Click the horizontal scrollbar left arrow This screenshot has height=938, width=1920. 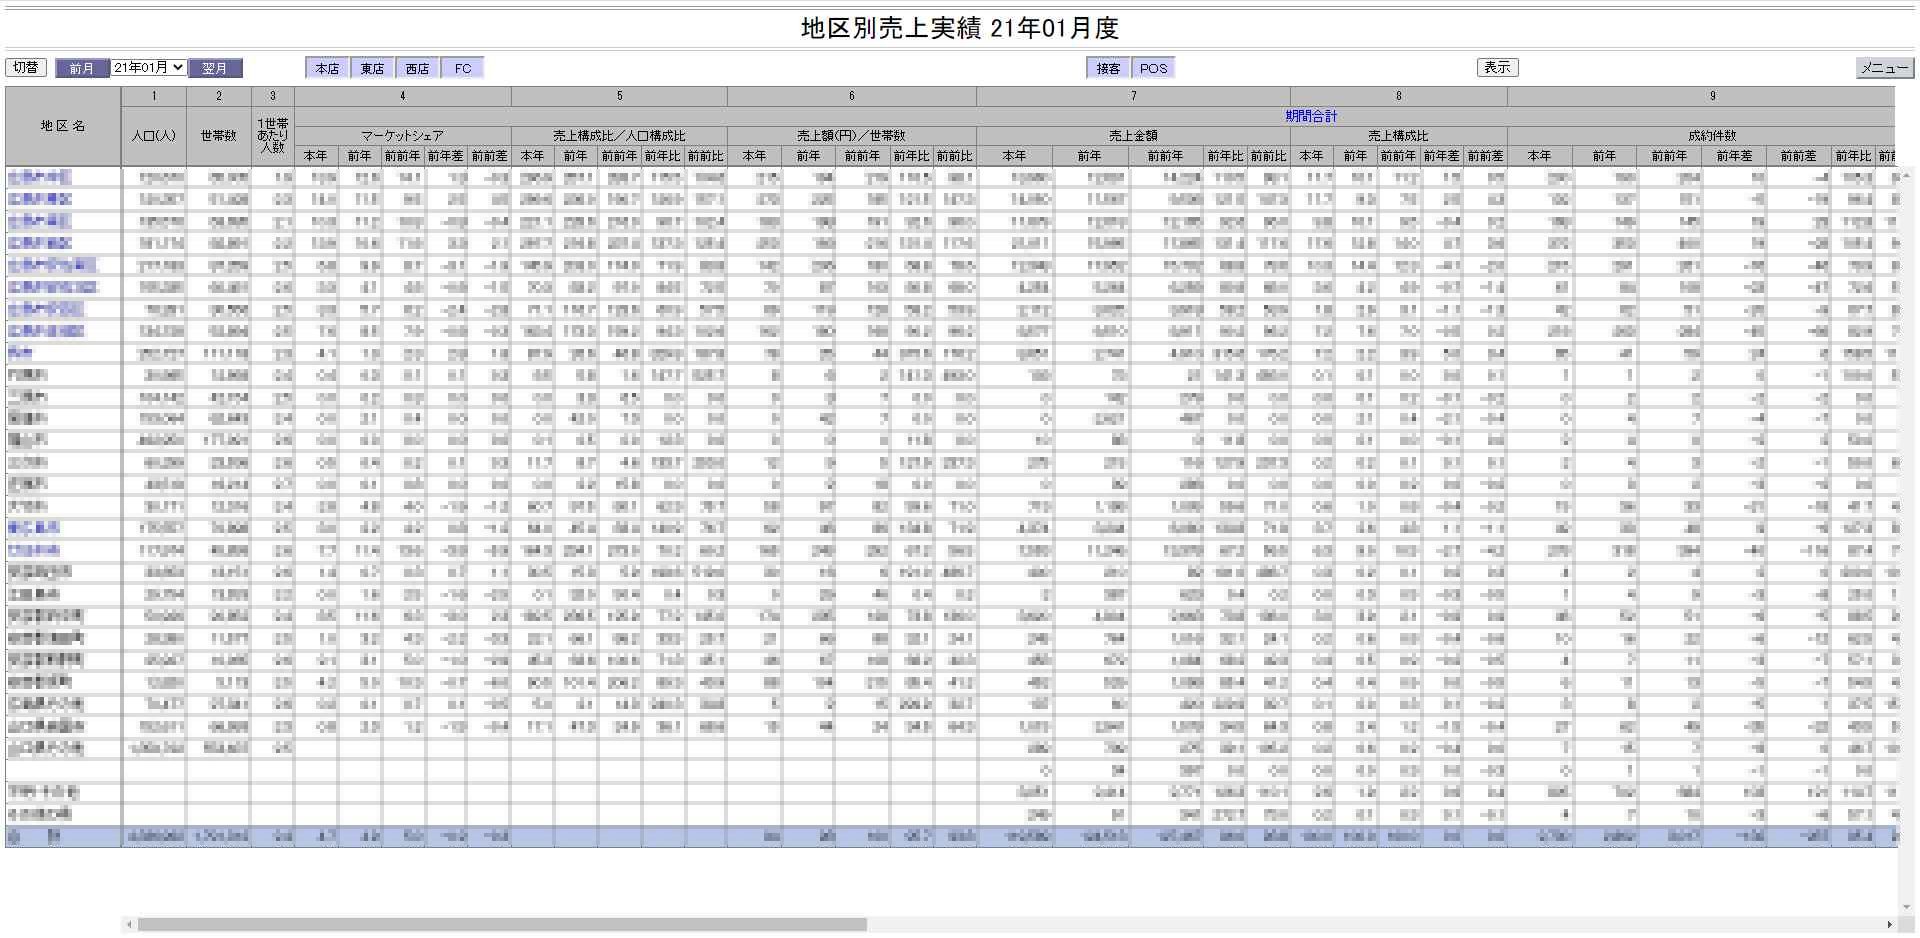point(127,925)
